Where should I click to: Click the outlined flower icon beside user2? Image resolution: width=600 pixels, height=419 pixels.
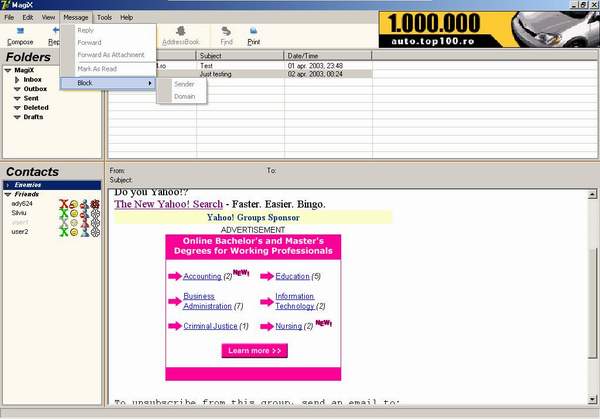coord(95,232)
